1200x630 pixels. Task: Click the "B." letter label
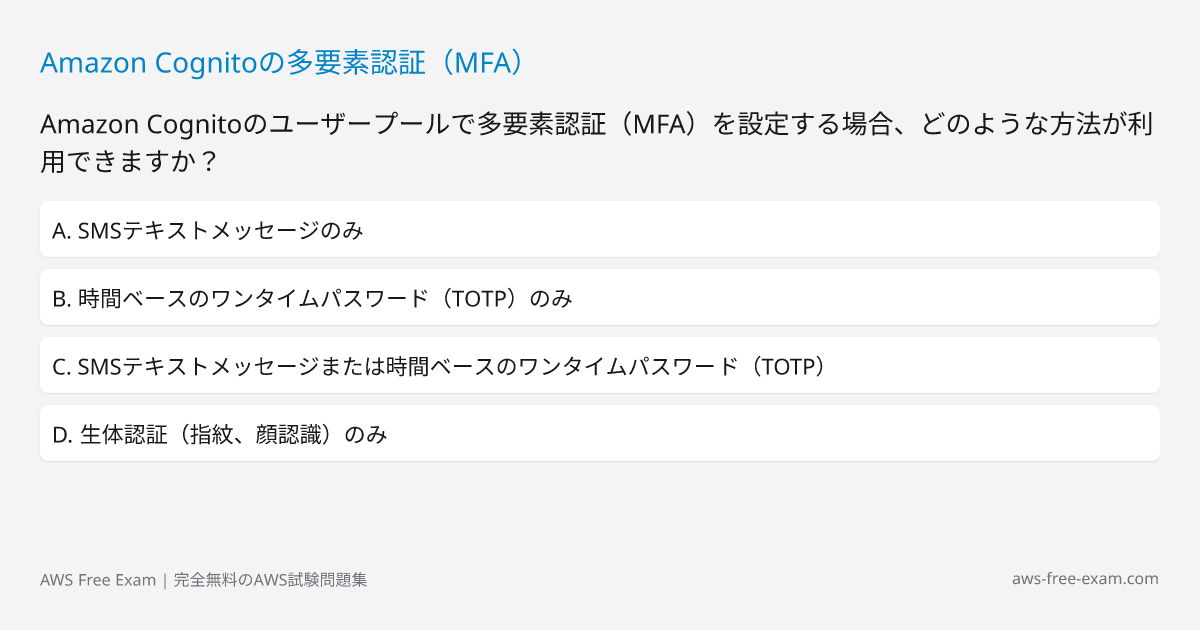coord(62,299)
